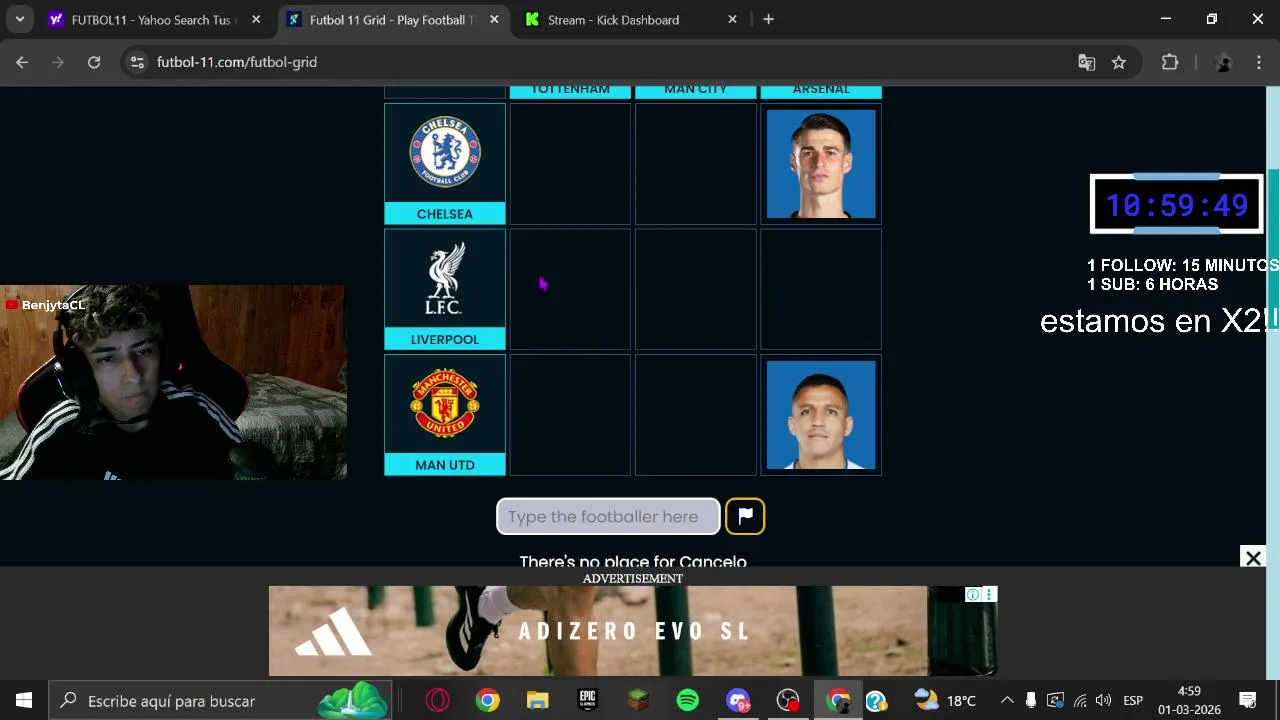Select the Liverpool–Man City grid cell

696,289
